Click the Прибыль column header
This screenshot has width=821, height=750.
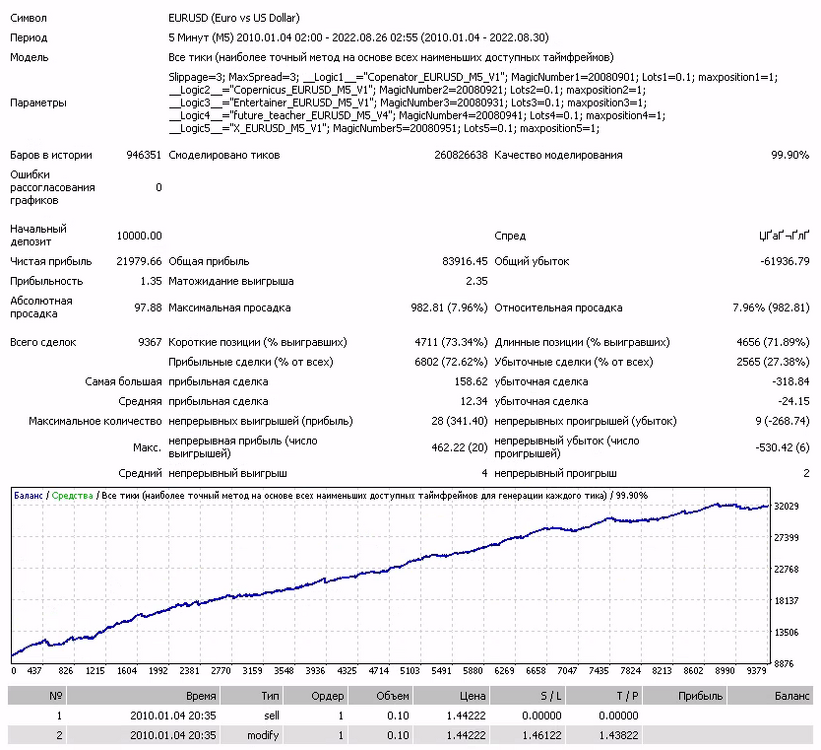point(684,696)
